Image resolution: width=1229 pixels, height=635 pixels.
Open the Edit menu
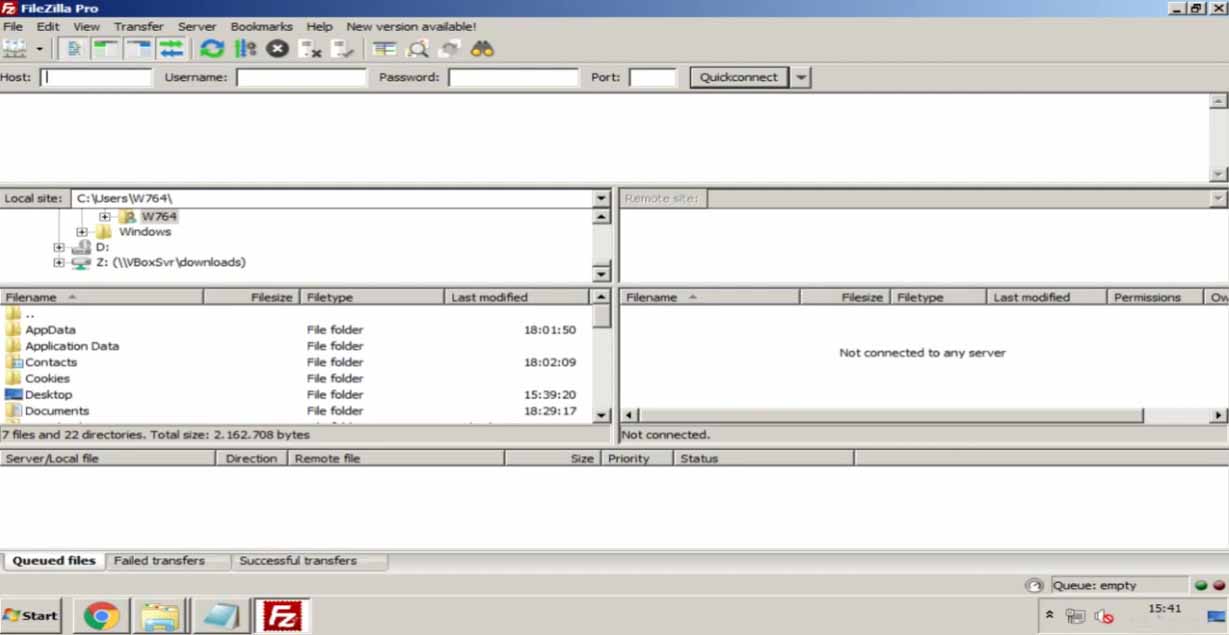pyautogui.click(x=48, y=26)
